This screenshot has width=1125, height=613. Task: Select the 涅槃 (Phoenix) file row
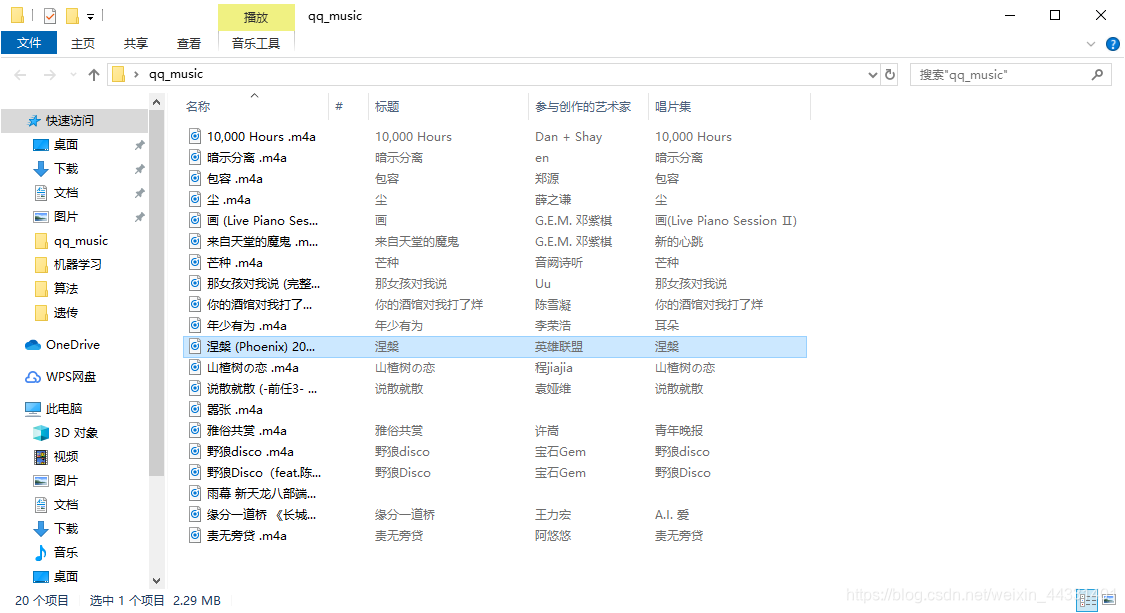(495, 347)
